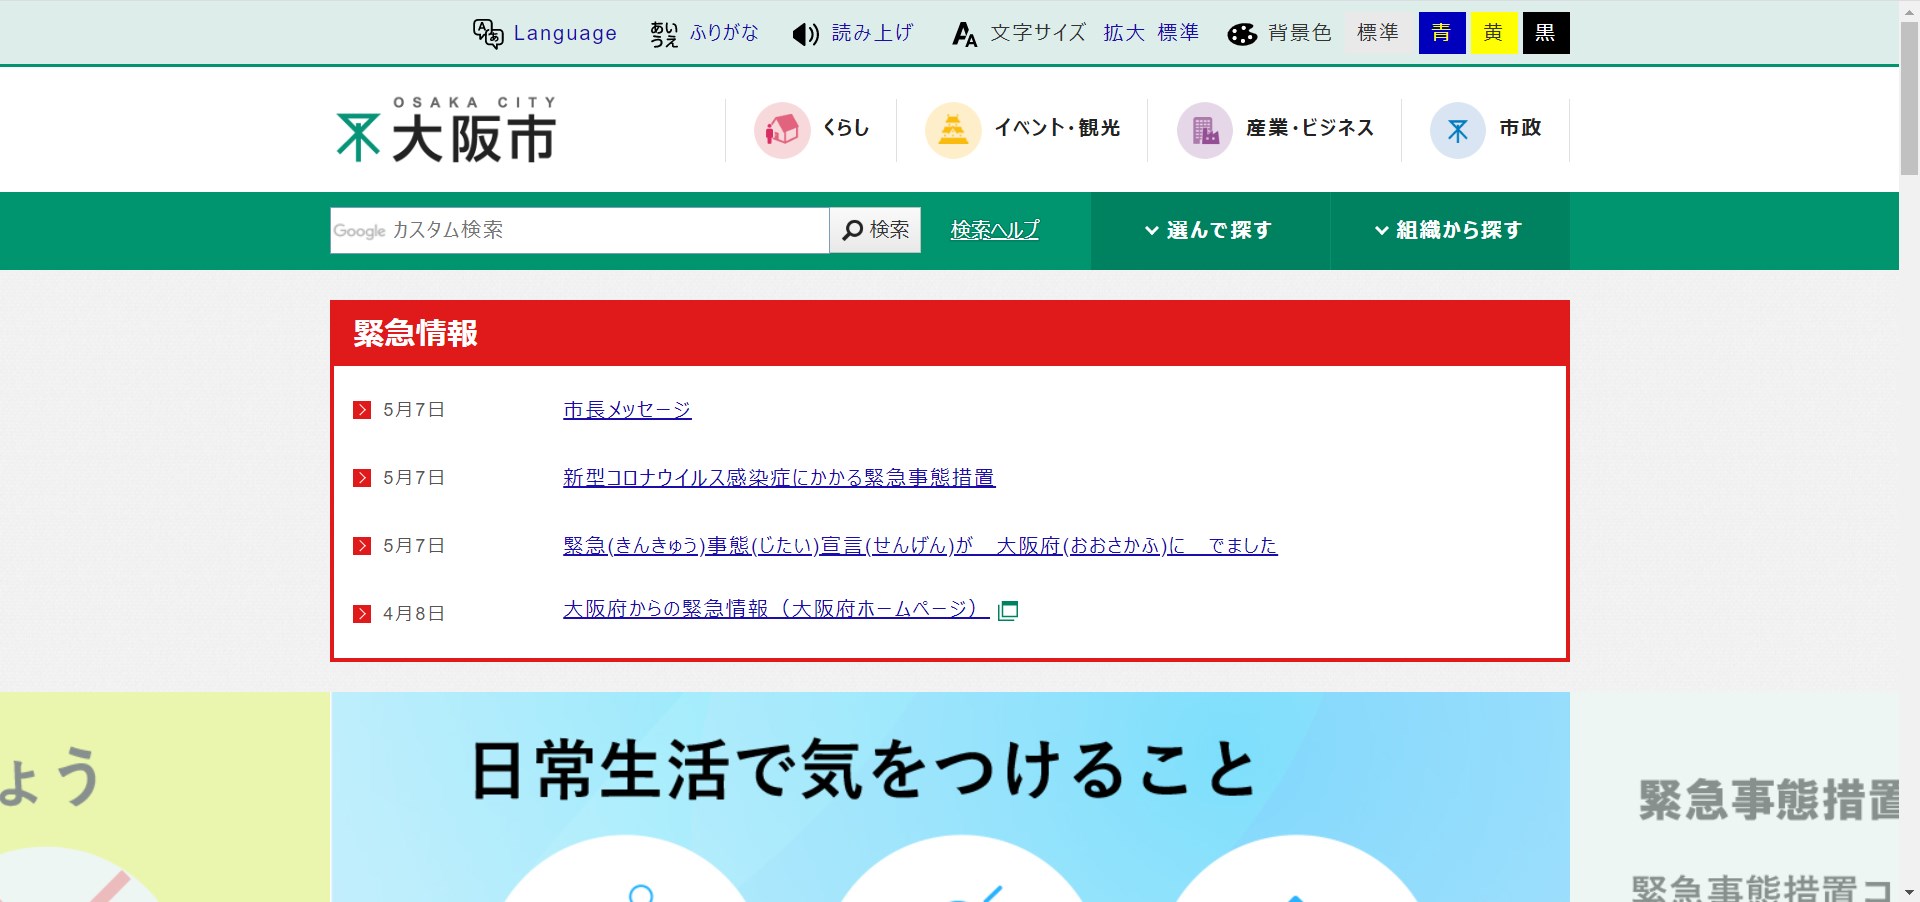Expand the 文字サイズ options
This screenshot has width=1920, height=902.
point(1037,32)
